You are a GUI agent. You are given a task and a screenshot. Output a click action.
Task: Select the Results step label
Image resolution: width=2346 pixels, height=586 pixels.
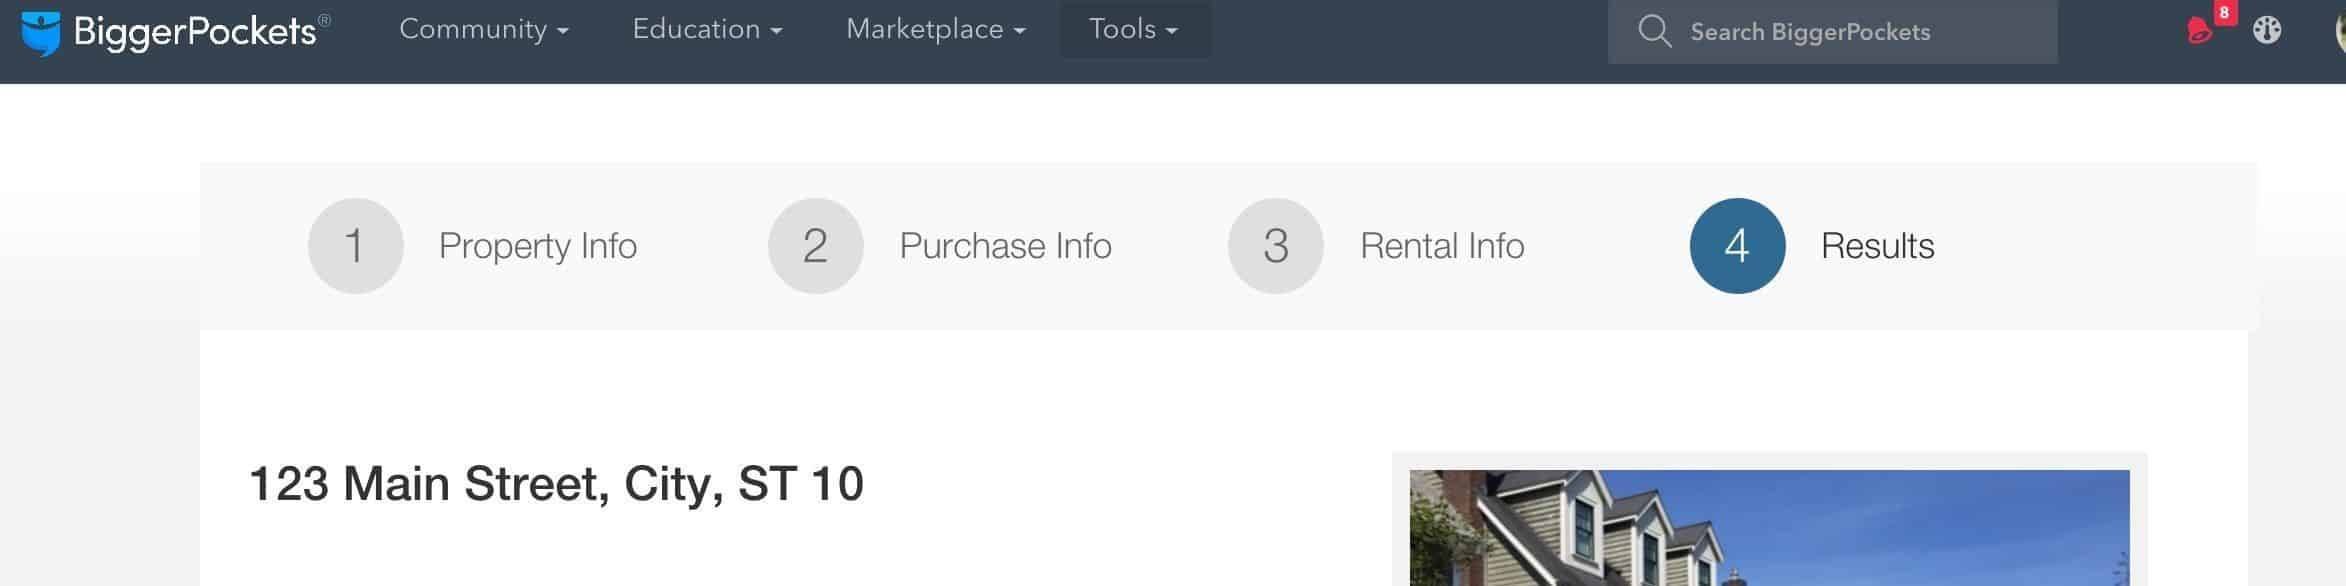tap(1877, 246)
